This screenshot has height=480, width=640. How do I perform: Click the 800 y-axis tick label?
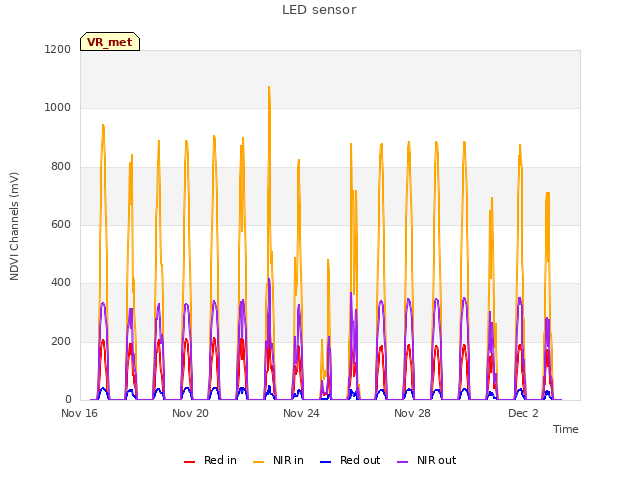pos(61,167)
